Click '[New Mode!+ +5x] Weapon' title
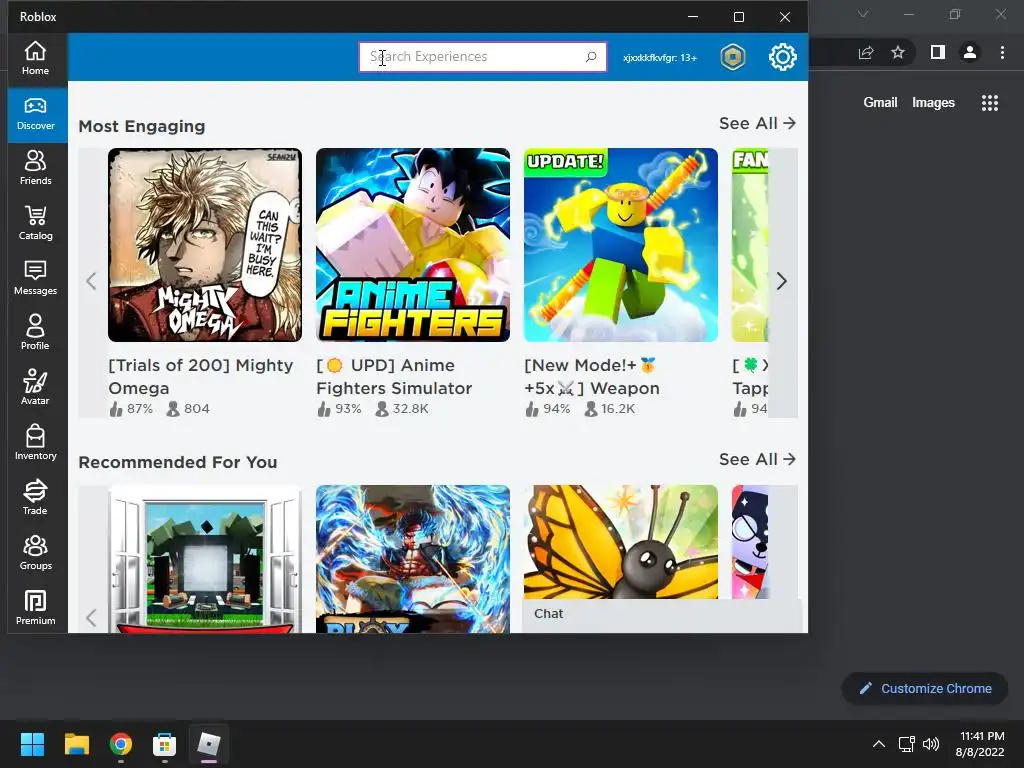This screenshot has height=768, width=1024. click(x=592, y=376)
